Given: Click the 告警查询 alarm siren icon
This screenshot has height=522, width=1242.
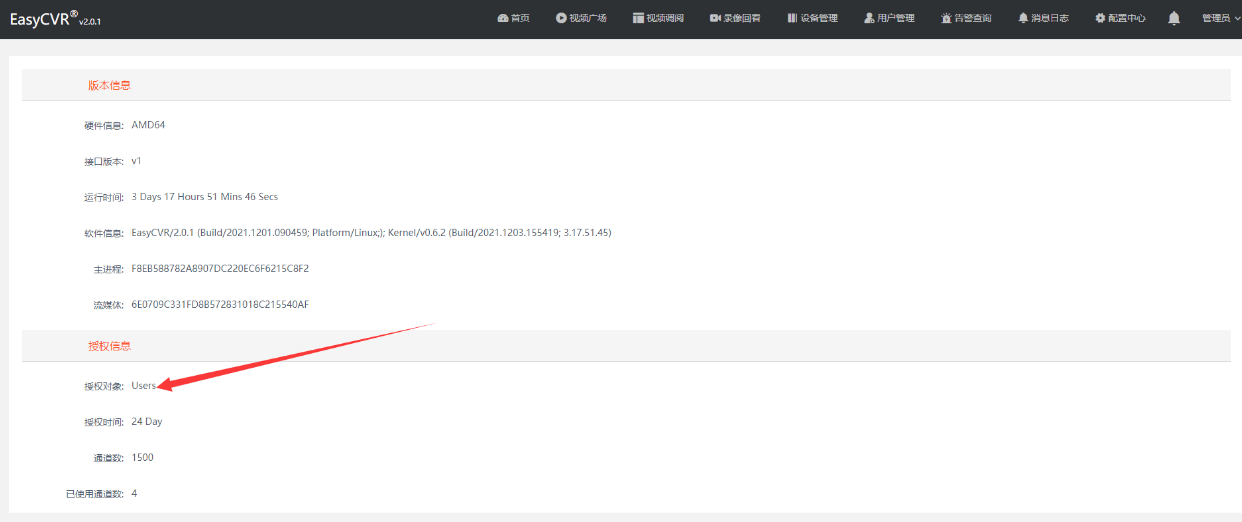Looking at the screenshot, I should click(x=946, y=18).
